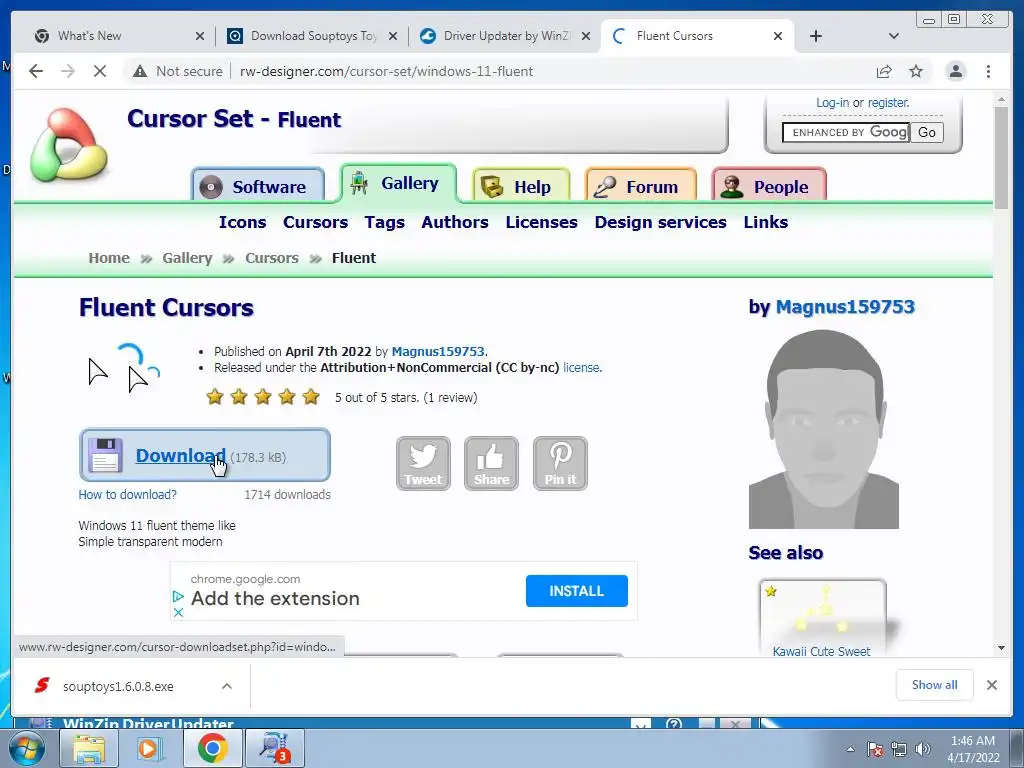Go to Icons submenu link

[242, 222]
